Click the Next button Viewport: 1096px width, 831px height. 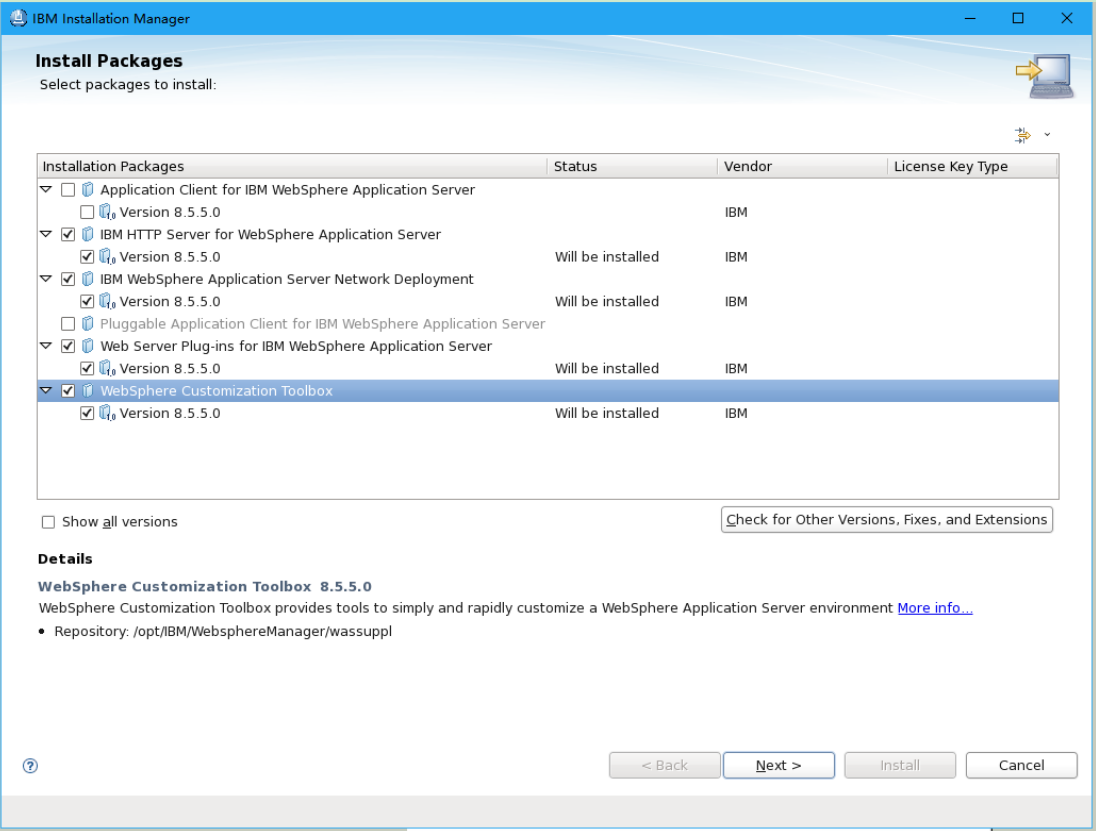pos(778,765)
